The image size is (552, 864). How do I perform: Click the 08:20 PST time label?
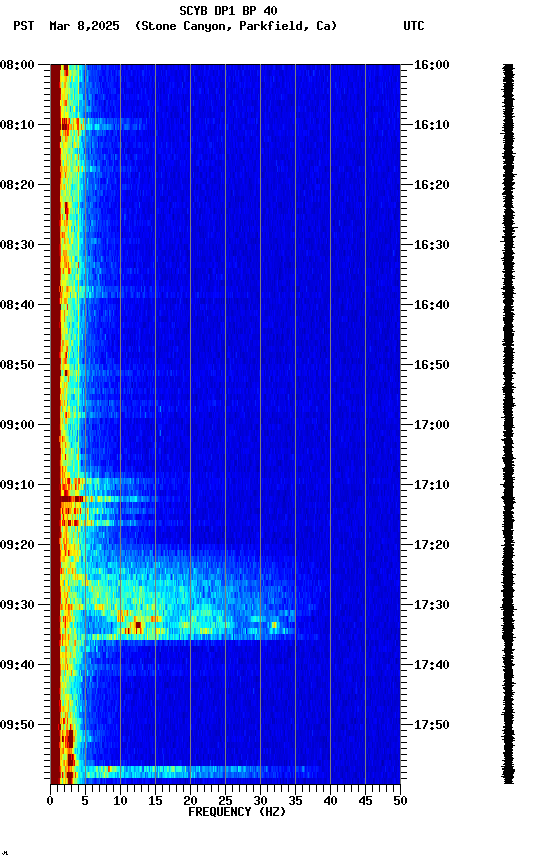pyautogui.click(x=17, y=185)
